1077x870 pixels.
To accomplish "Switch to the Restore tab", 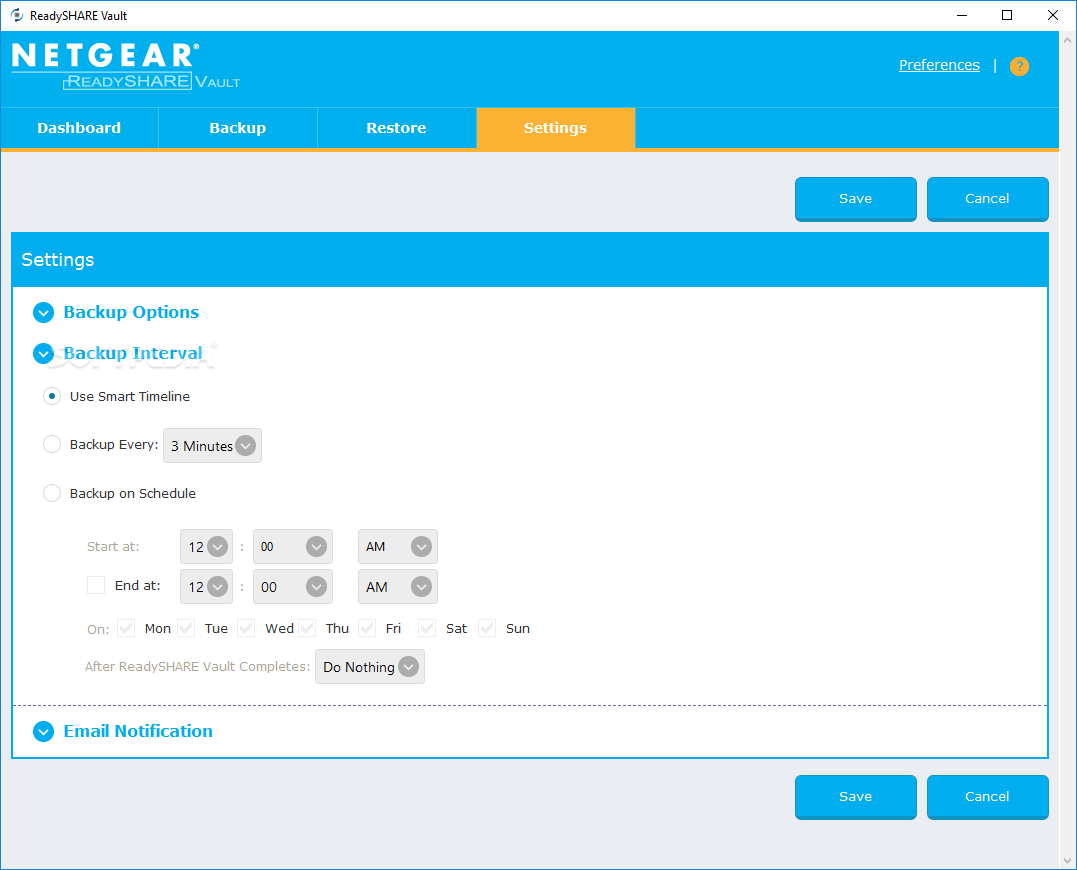I will (396, 128).
